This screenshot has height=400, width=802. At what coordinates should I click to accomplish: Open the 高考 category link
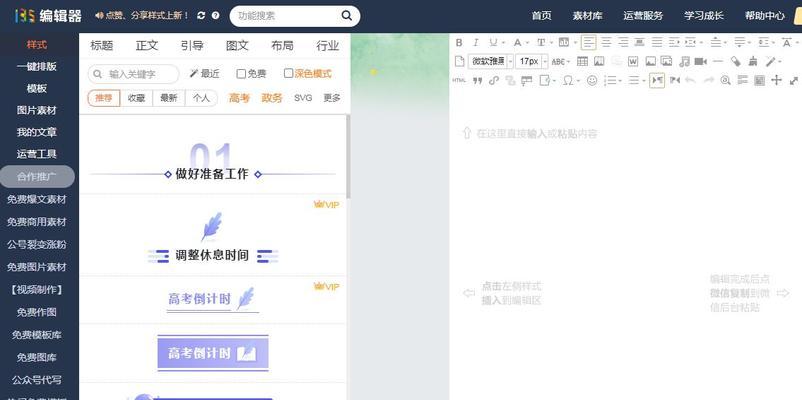(239, 98)
